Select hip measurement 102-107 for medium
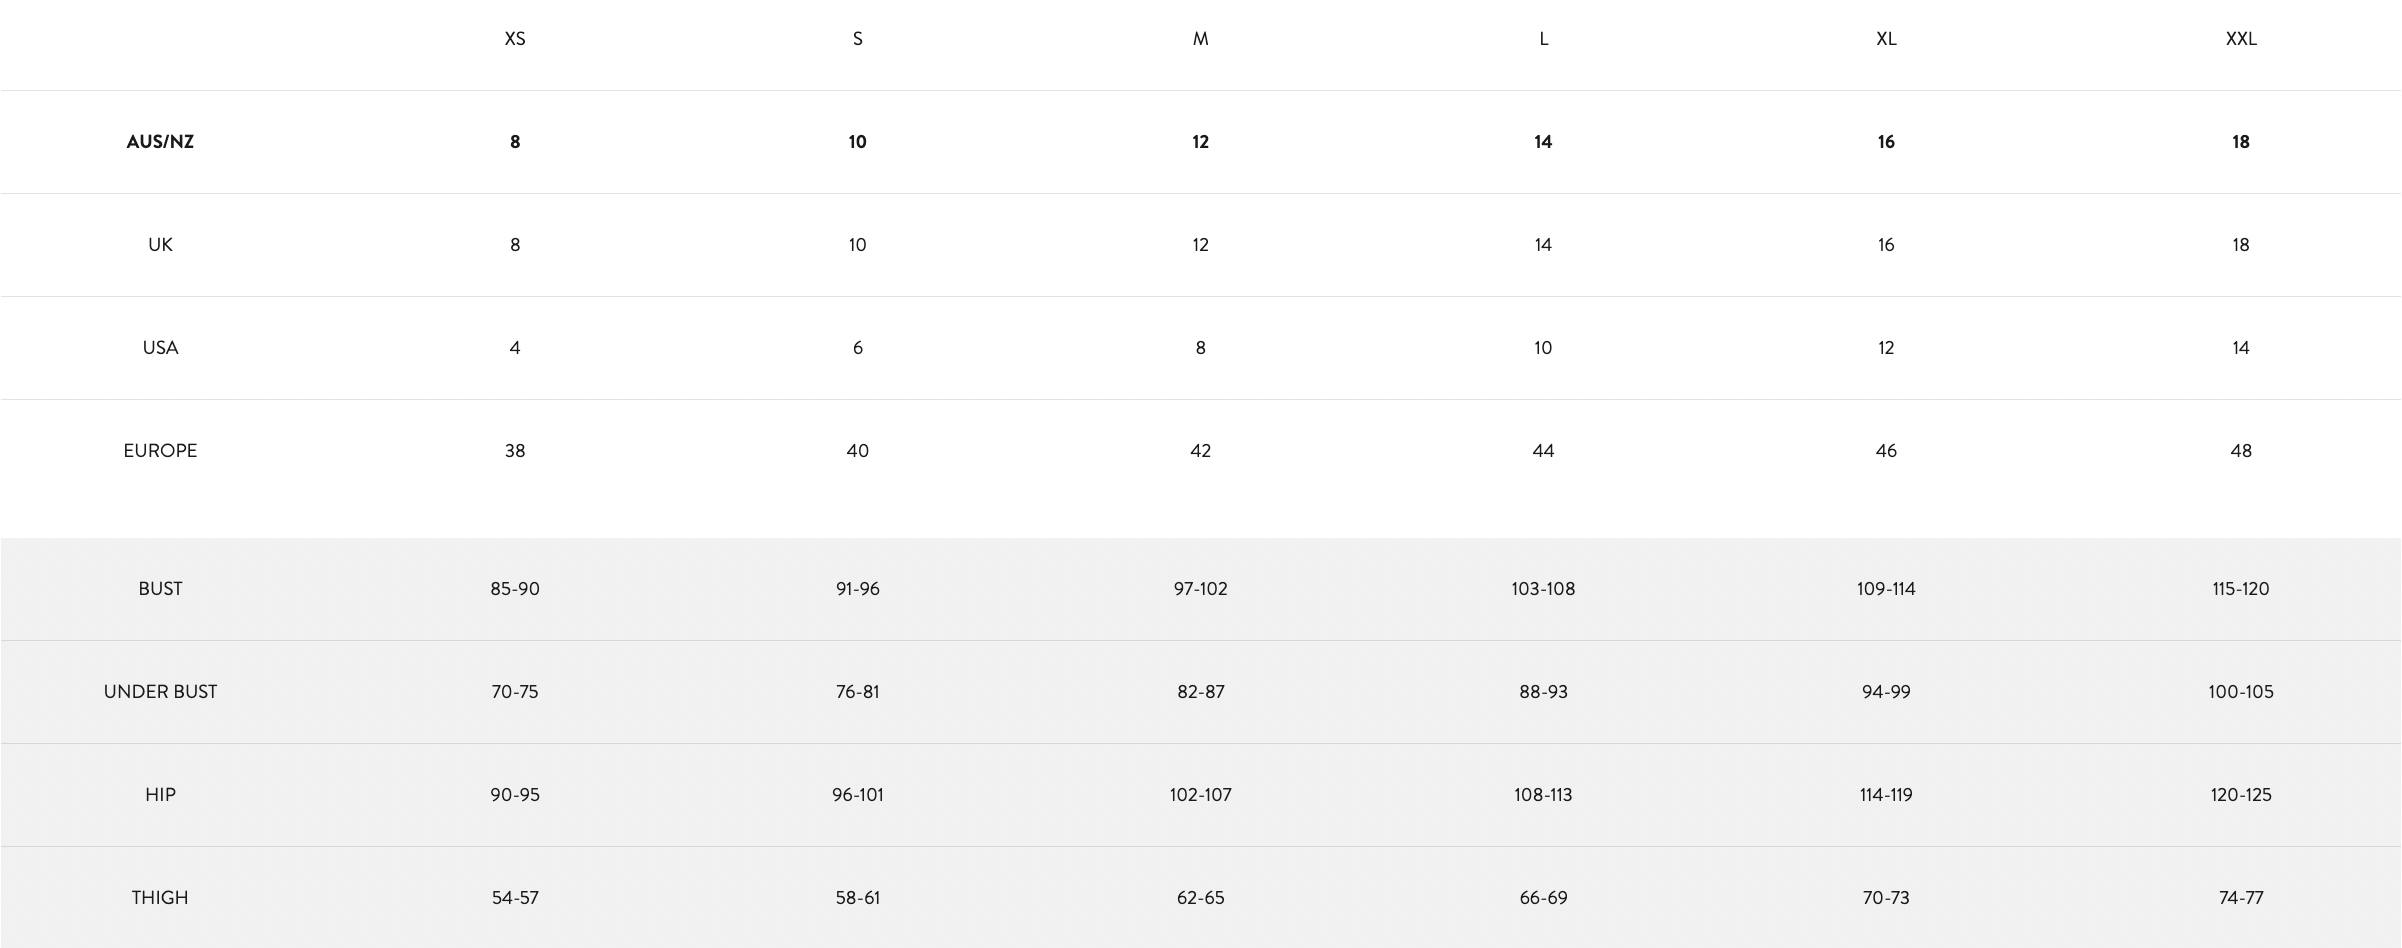Screen dimensions: 2402x948 tap(1200, 795)
